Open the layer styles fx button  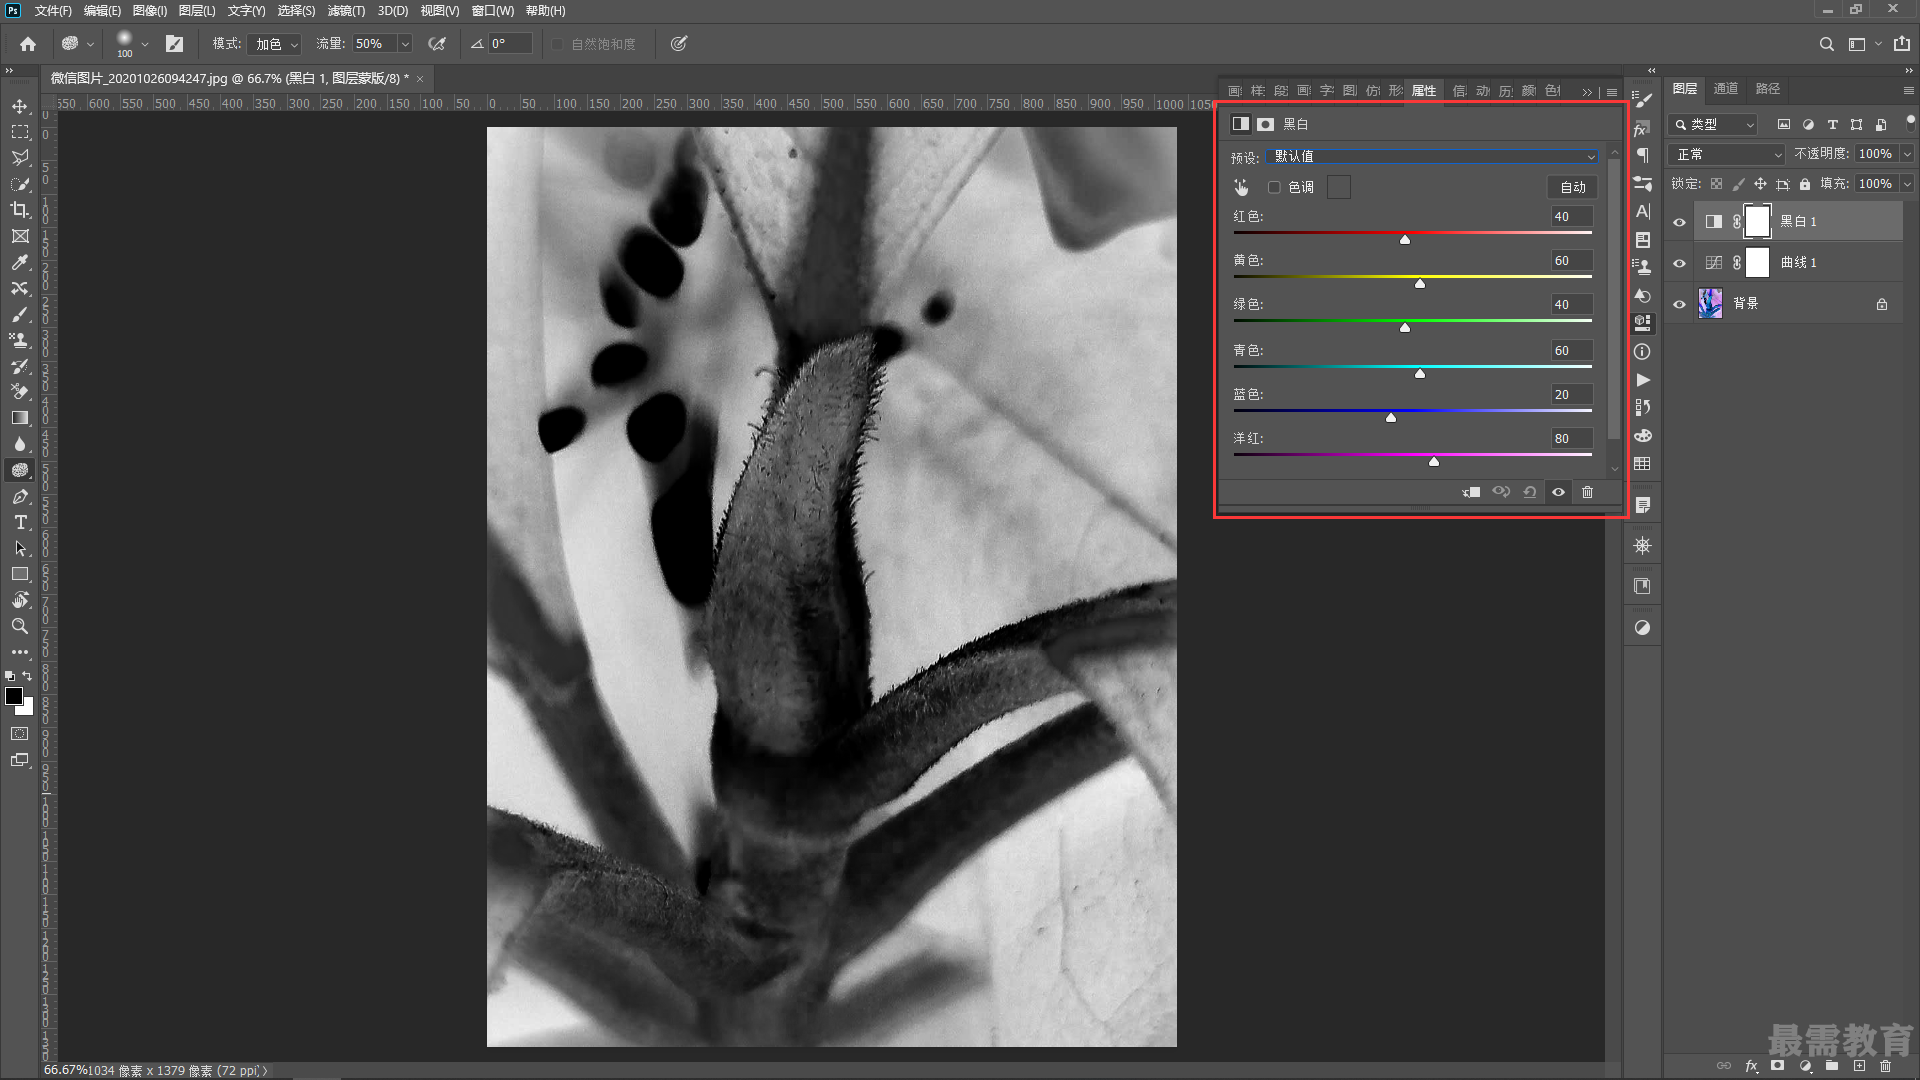pos(1751,1066)
